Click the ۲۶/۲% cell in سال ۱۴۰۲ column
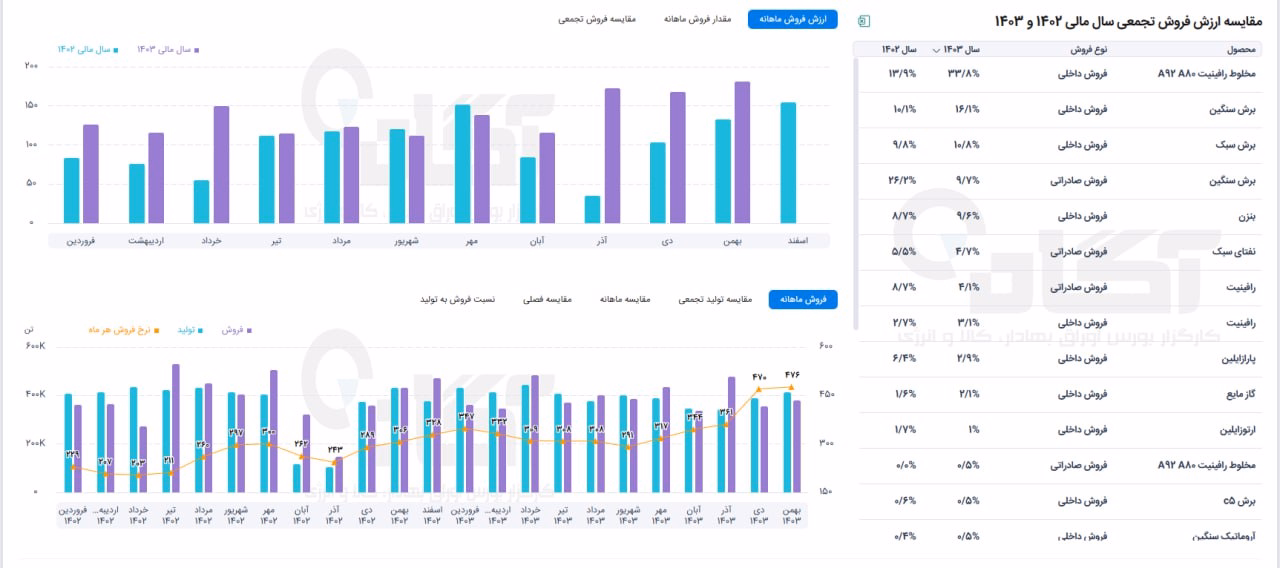Viewport: 1280px width, 568px height. pyautogui.click(x=902, y=181)
